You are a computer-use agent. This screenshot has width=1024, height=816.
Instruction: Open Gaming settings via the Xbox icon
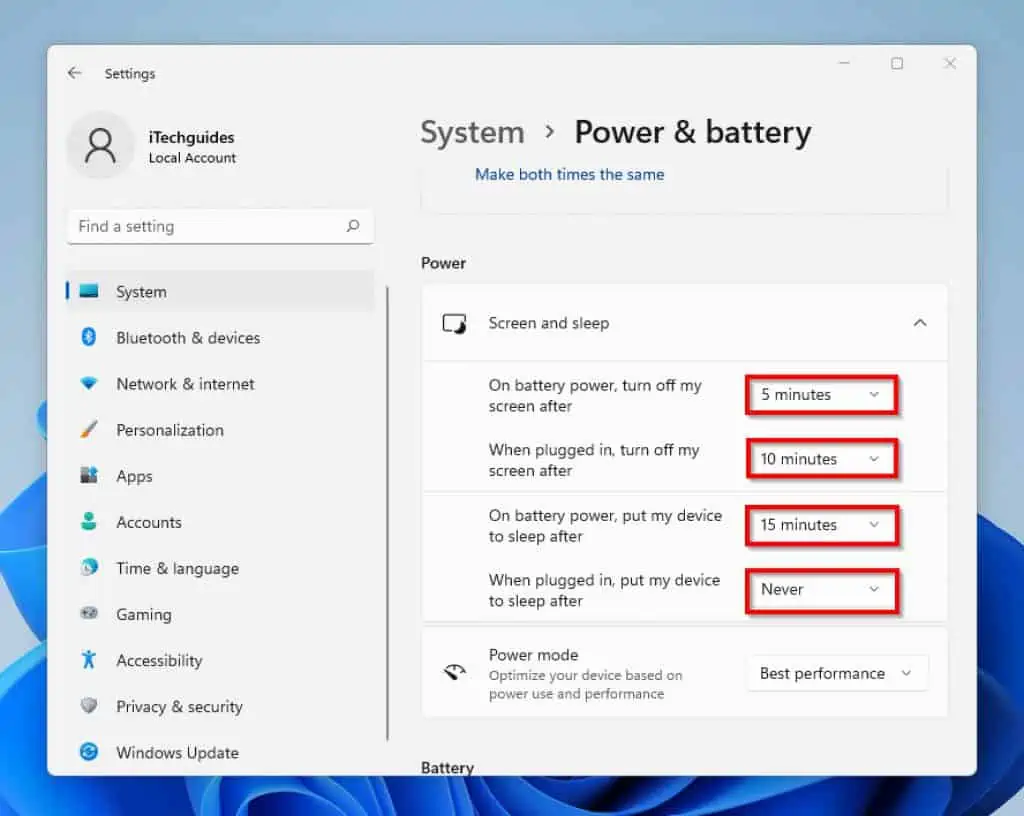point(90,613)
